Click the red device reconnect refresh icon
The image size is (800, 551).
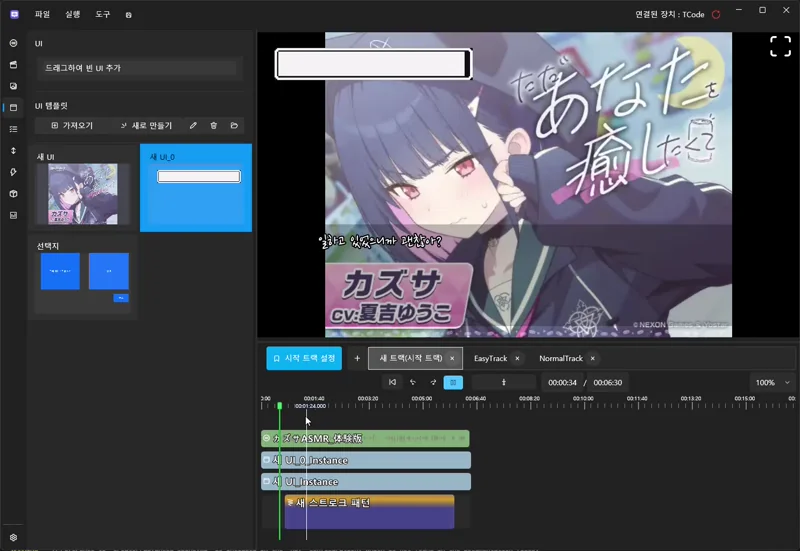click(716, 15)
